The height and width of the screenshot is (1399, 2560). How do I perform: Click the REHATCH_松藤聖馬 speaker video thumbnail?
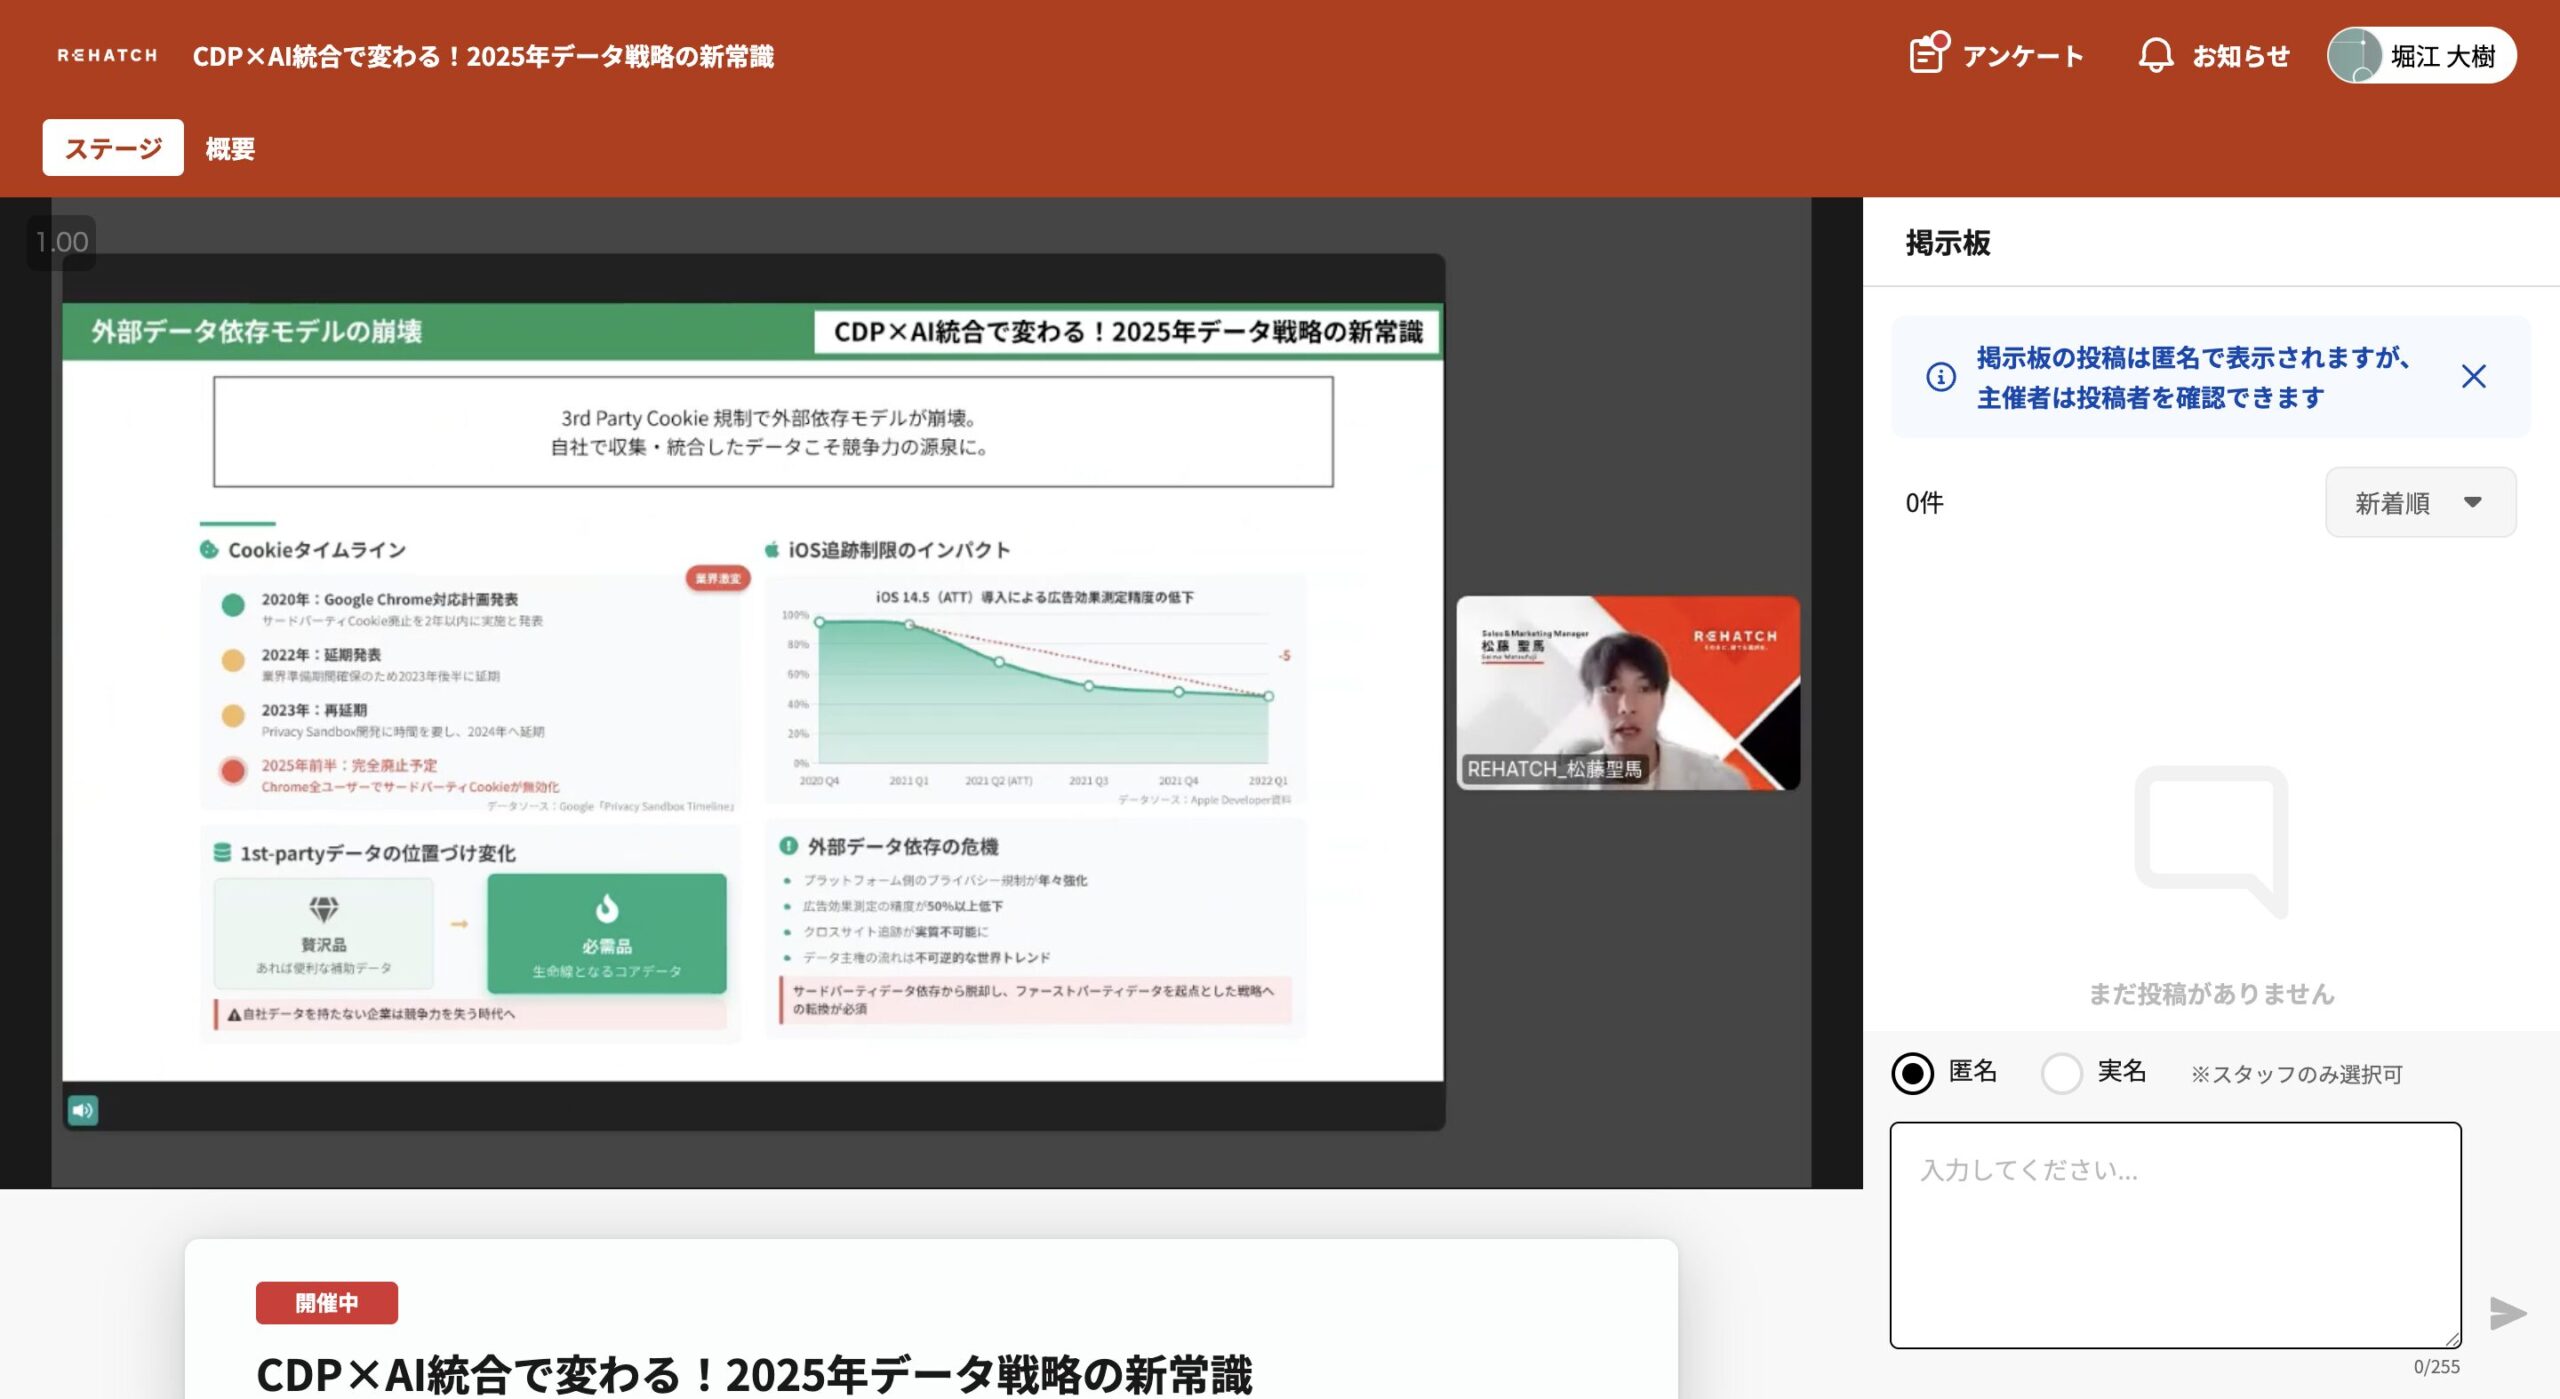coord(1627,692)
